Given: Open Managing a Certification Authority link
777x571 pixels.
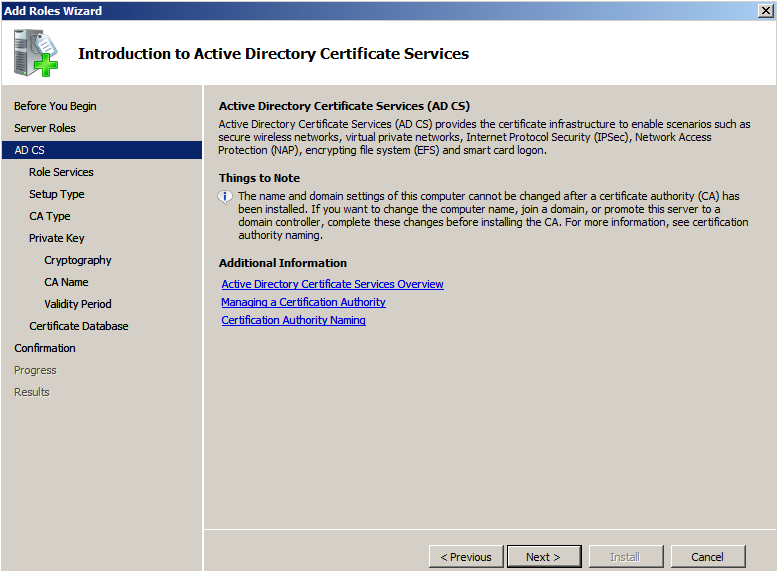Looking at the screenshot, I should (x=303, y=302).
